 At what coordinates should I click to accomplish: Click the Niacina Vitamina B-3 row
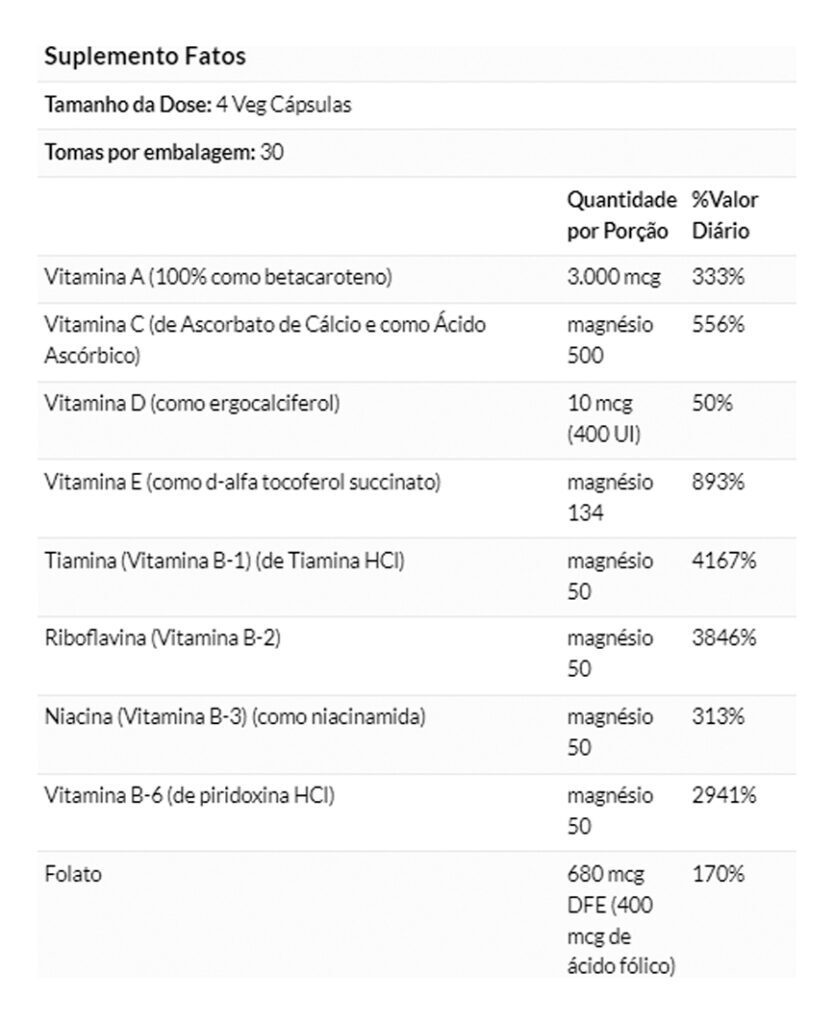(417, 735)
